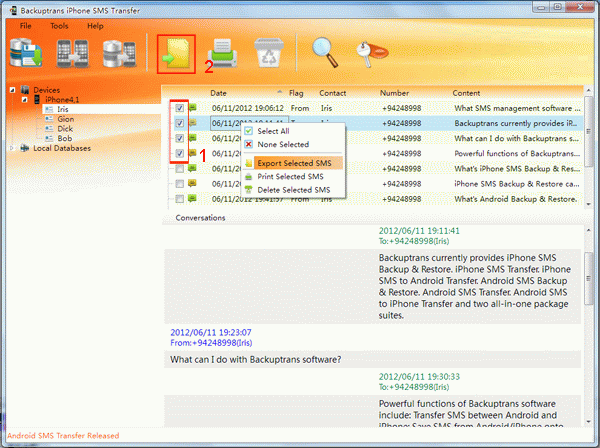Choose Delete Selected SMS

pyautogui.click(x=293, y=190)
